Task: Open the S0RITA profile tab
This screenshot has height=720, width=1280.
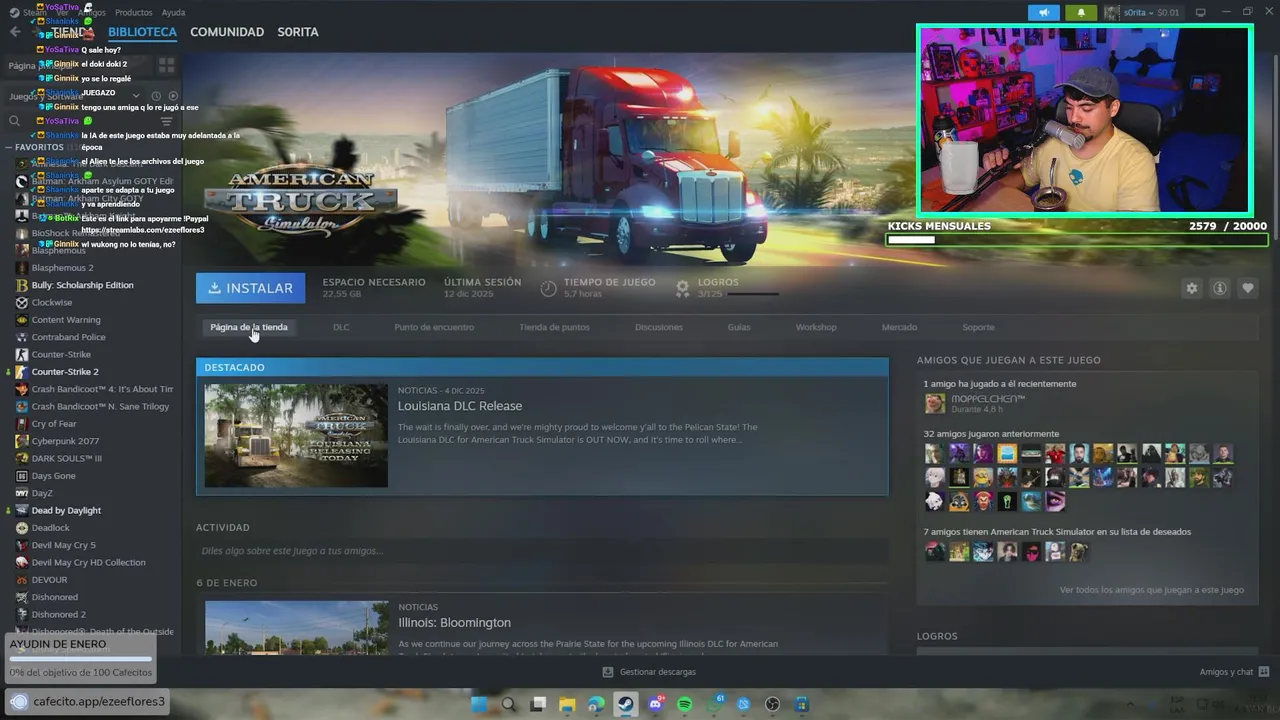Action: coord(298,32)
